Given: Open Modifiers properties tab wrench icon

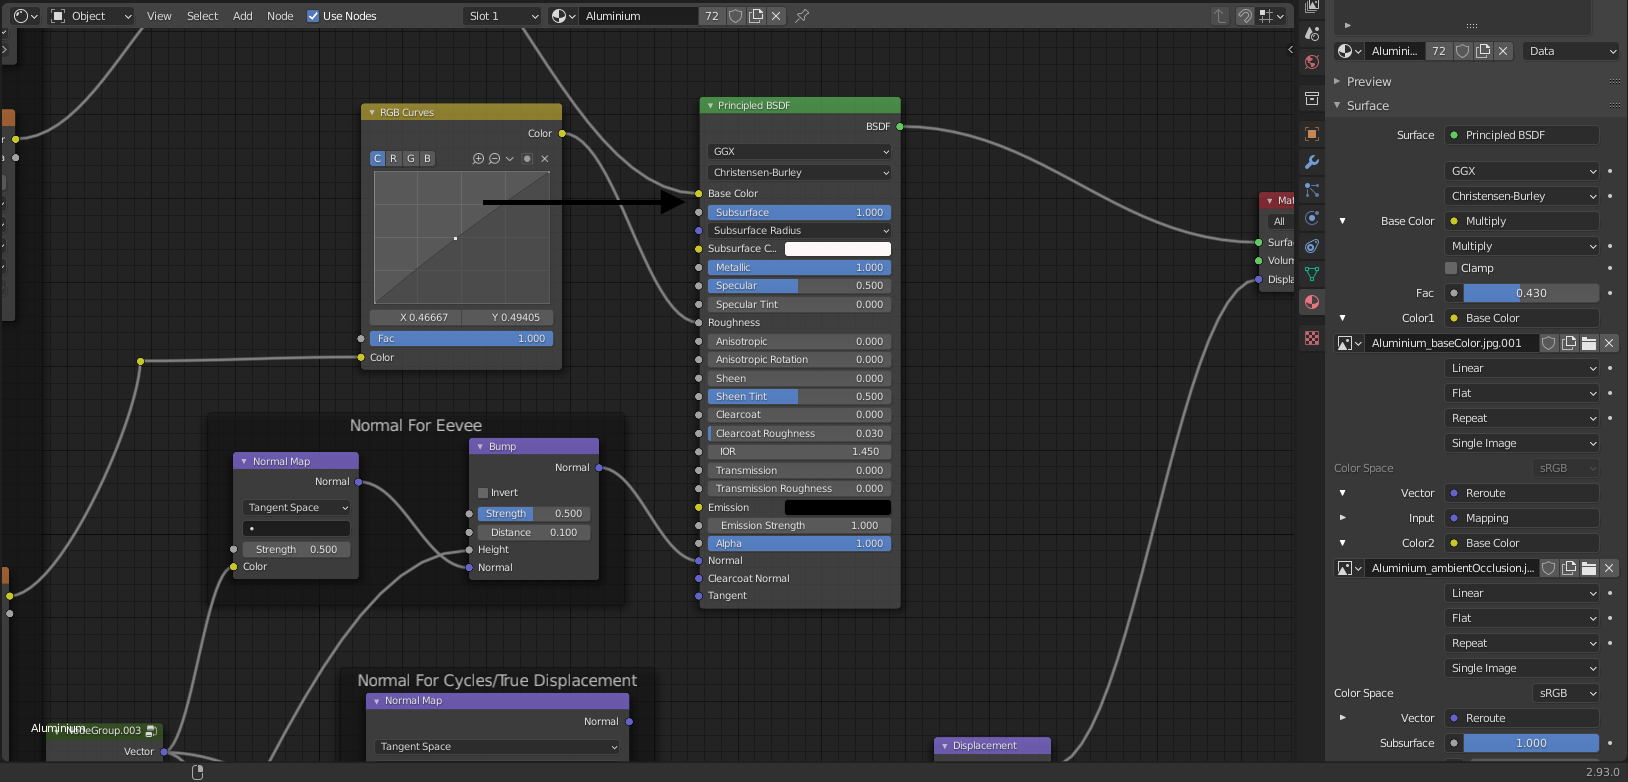Looking at the screenshot, I should coord(1312,162).
